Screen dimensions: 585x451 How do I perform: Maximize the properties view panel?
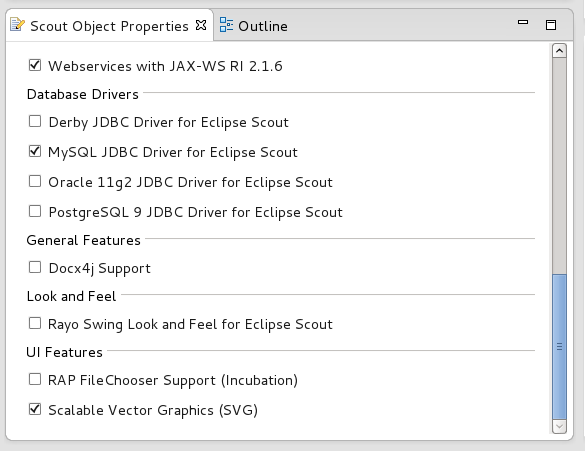(x=551, y=25)
